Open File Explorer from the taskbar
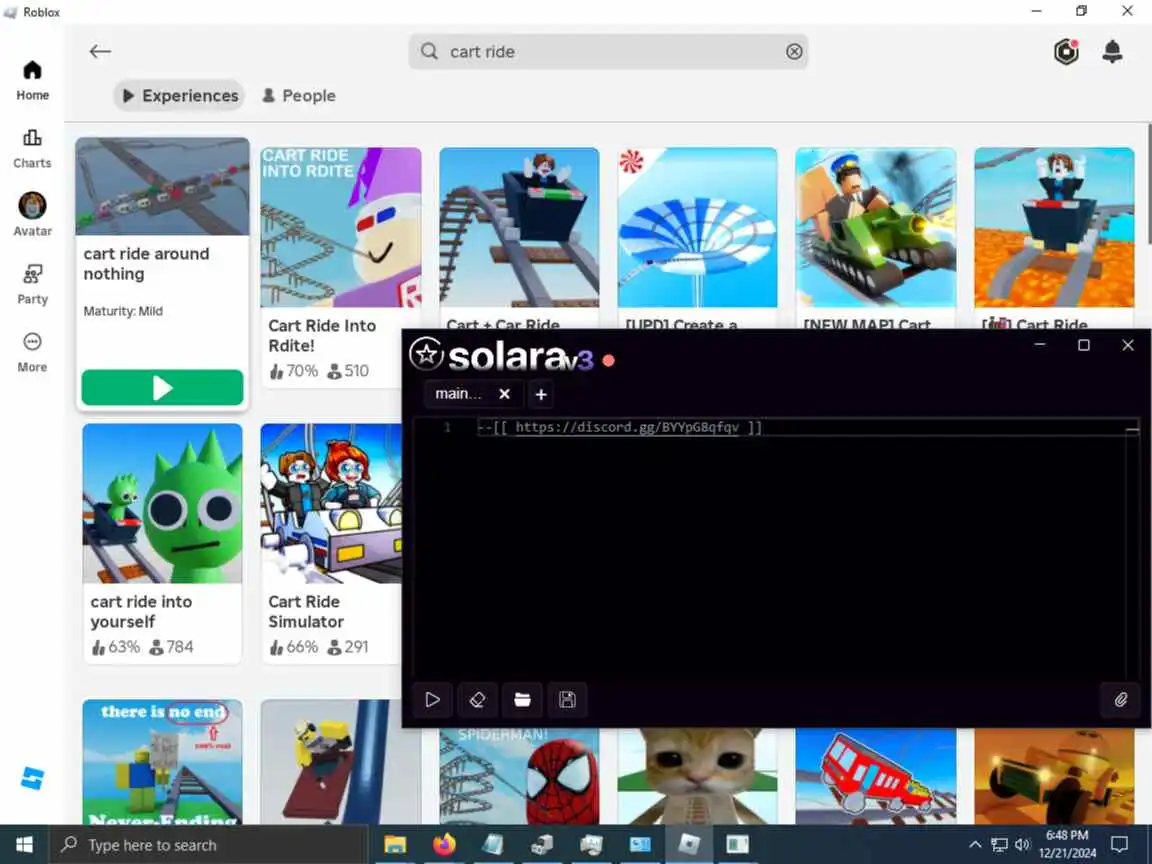The height and width of the screenshot is (864, 1152). pyautogui.click(x=395, y=845)
